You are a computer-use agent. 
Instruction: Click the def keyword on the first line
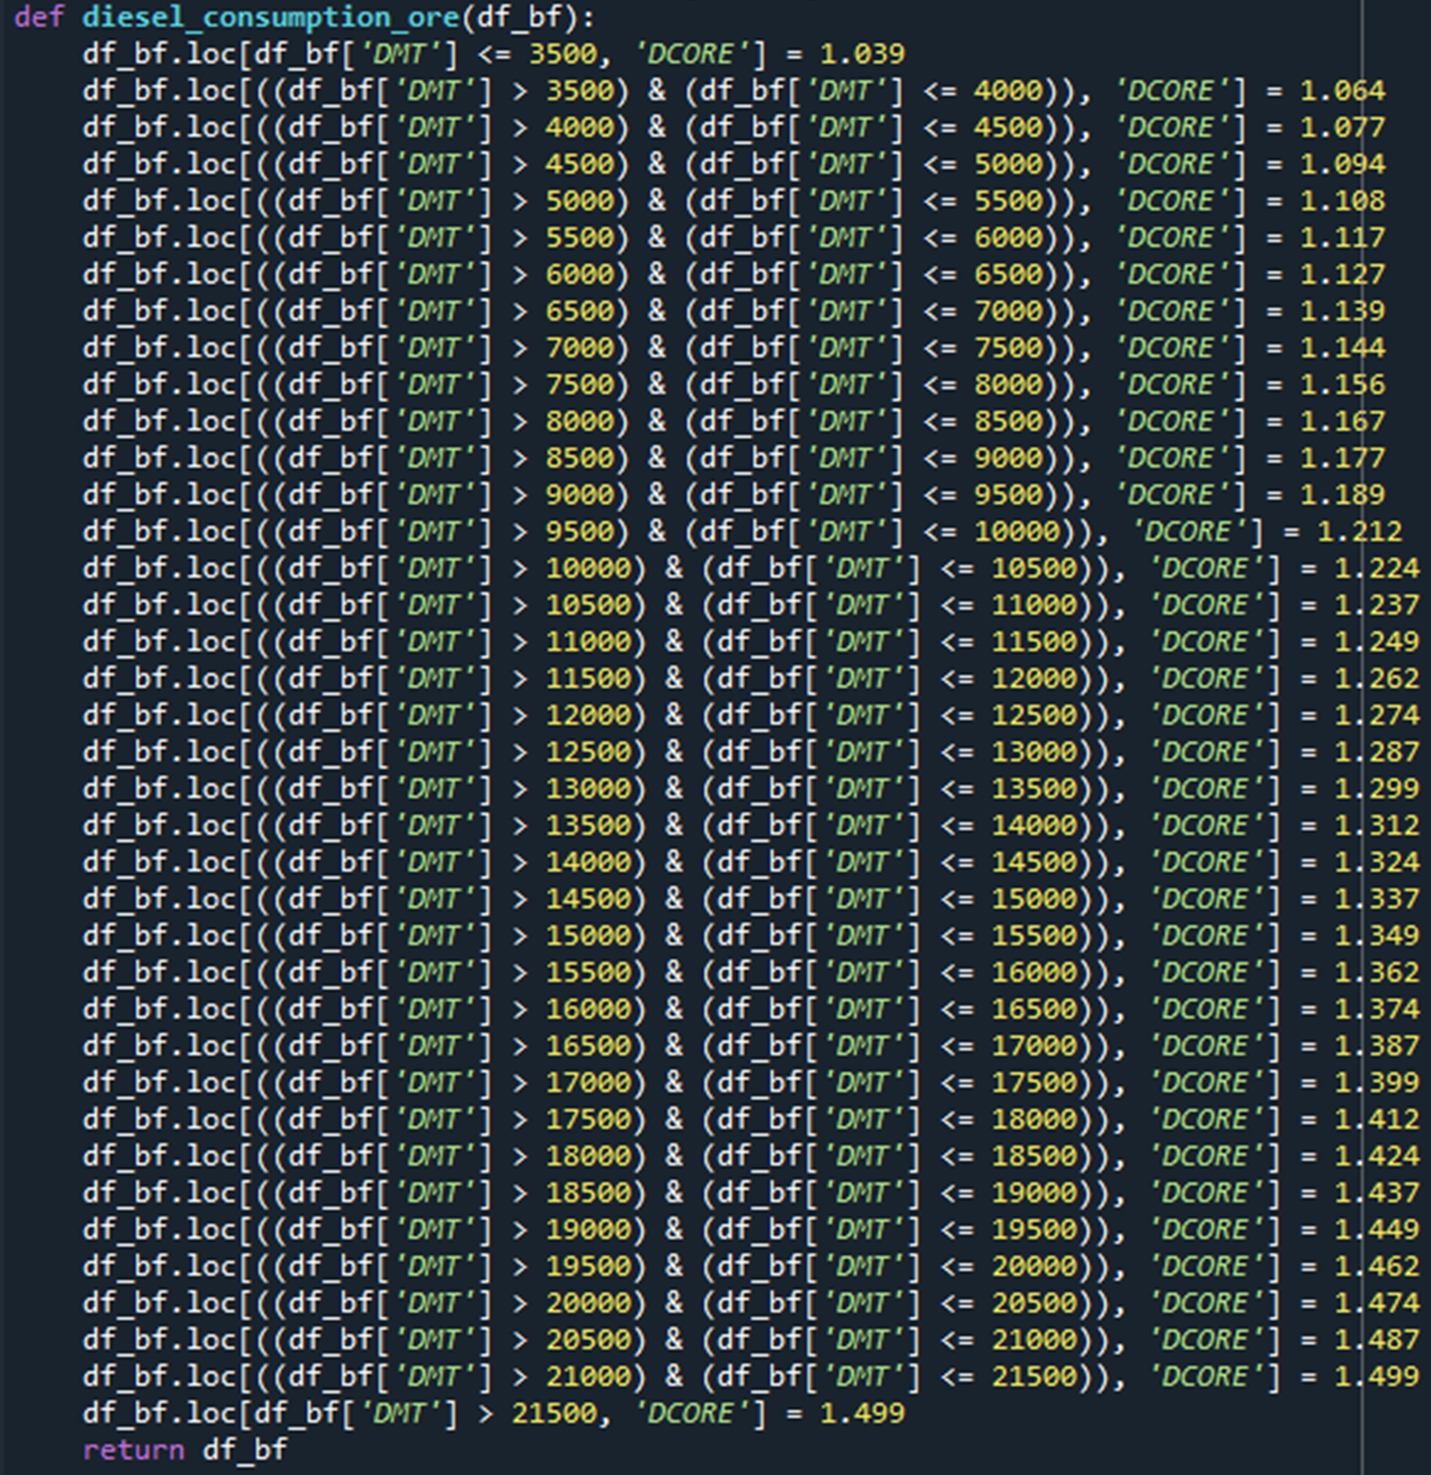point(39,17)
